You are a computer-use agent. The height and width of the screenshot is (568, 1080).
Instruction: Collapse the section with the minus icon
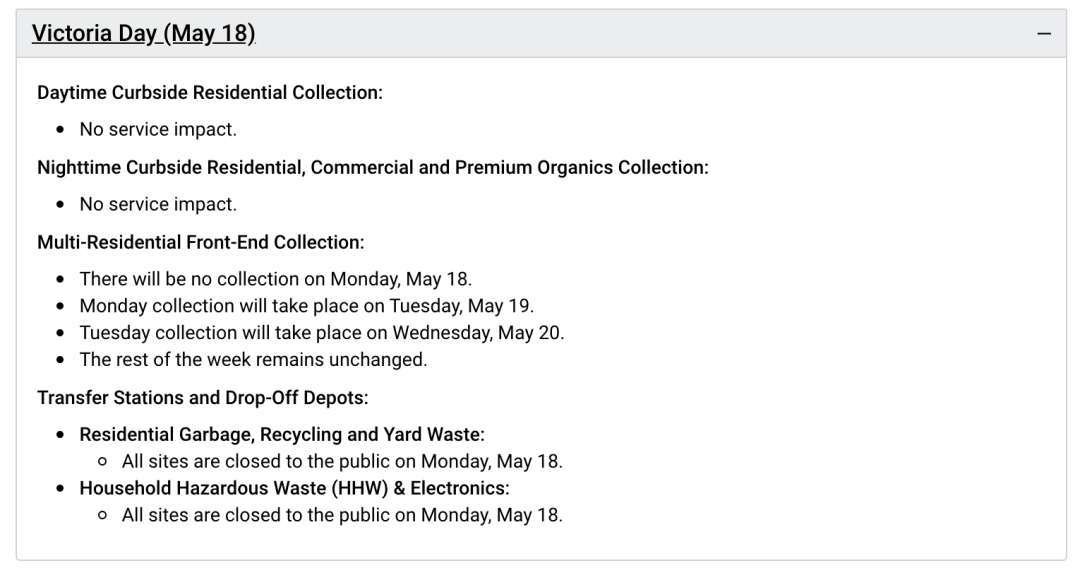tap(1044, 33)
